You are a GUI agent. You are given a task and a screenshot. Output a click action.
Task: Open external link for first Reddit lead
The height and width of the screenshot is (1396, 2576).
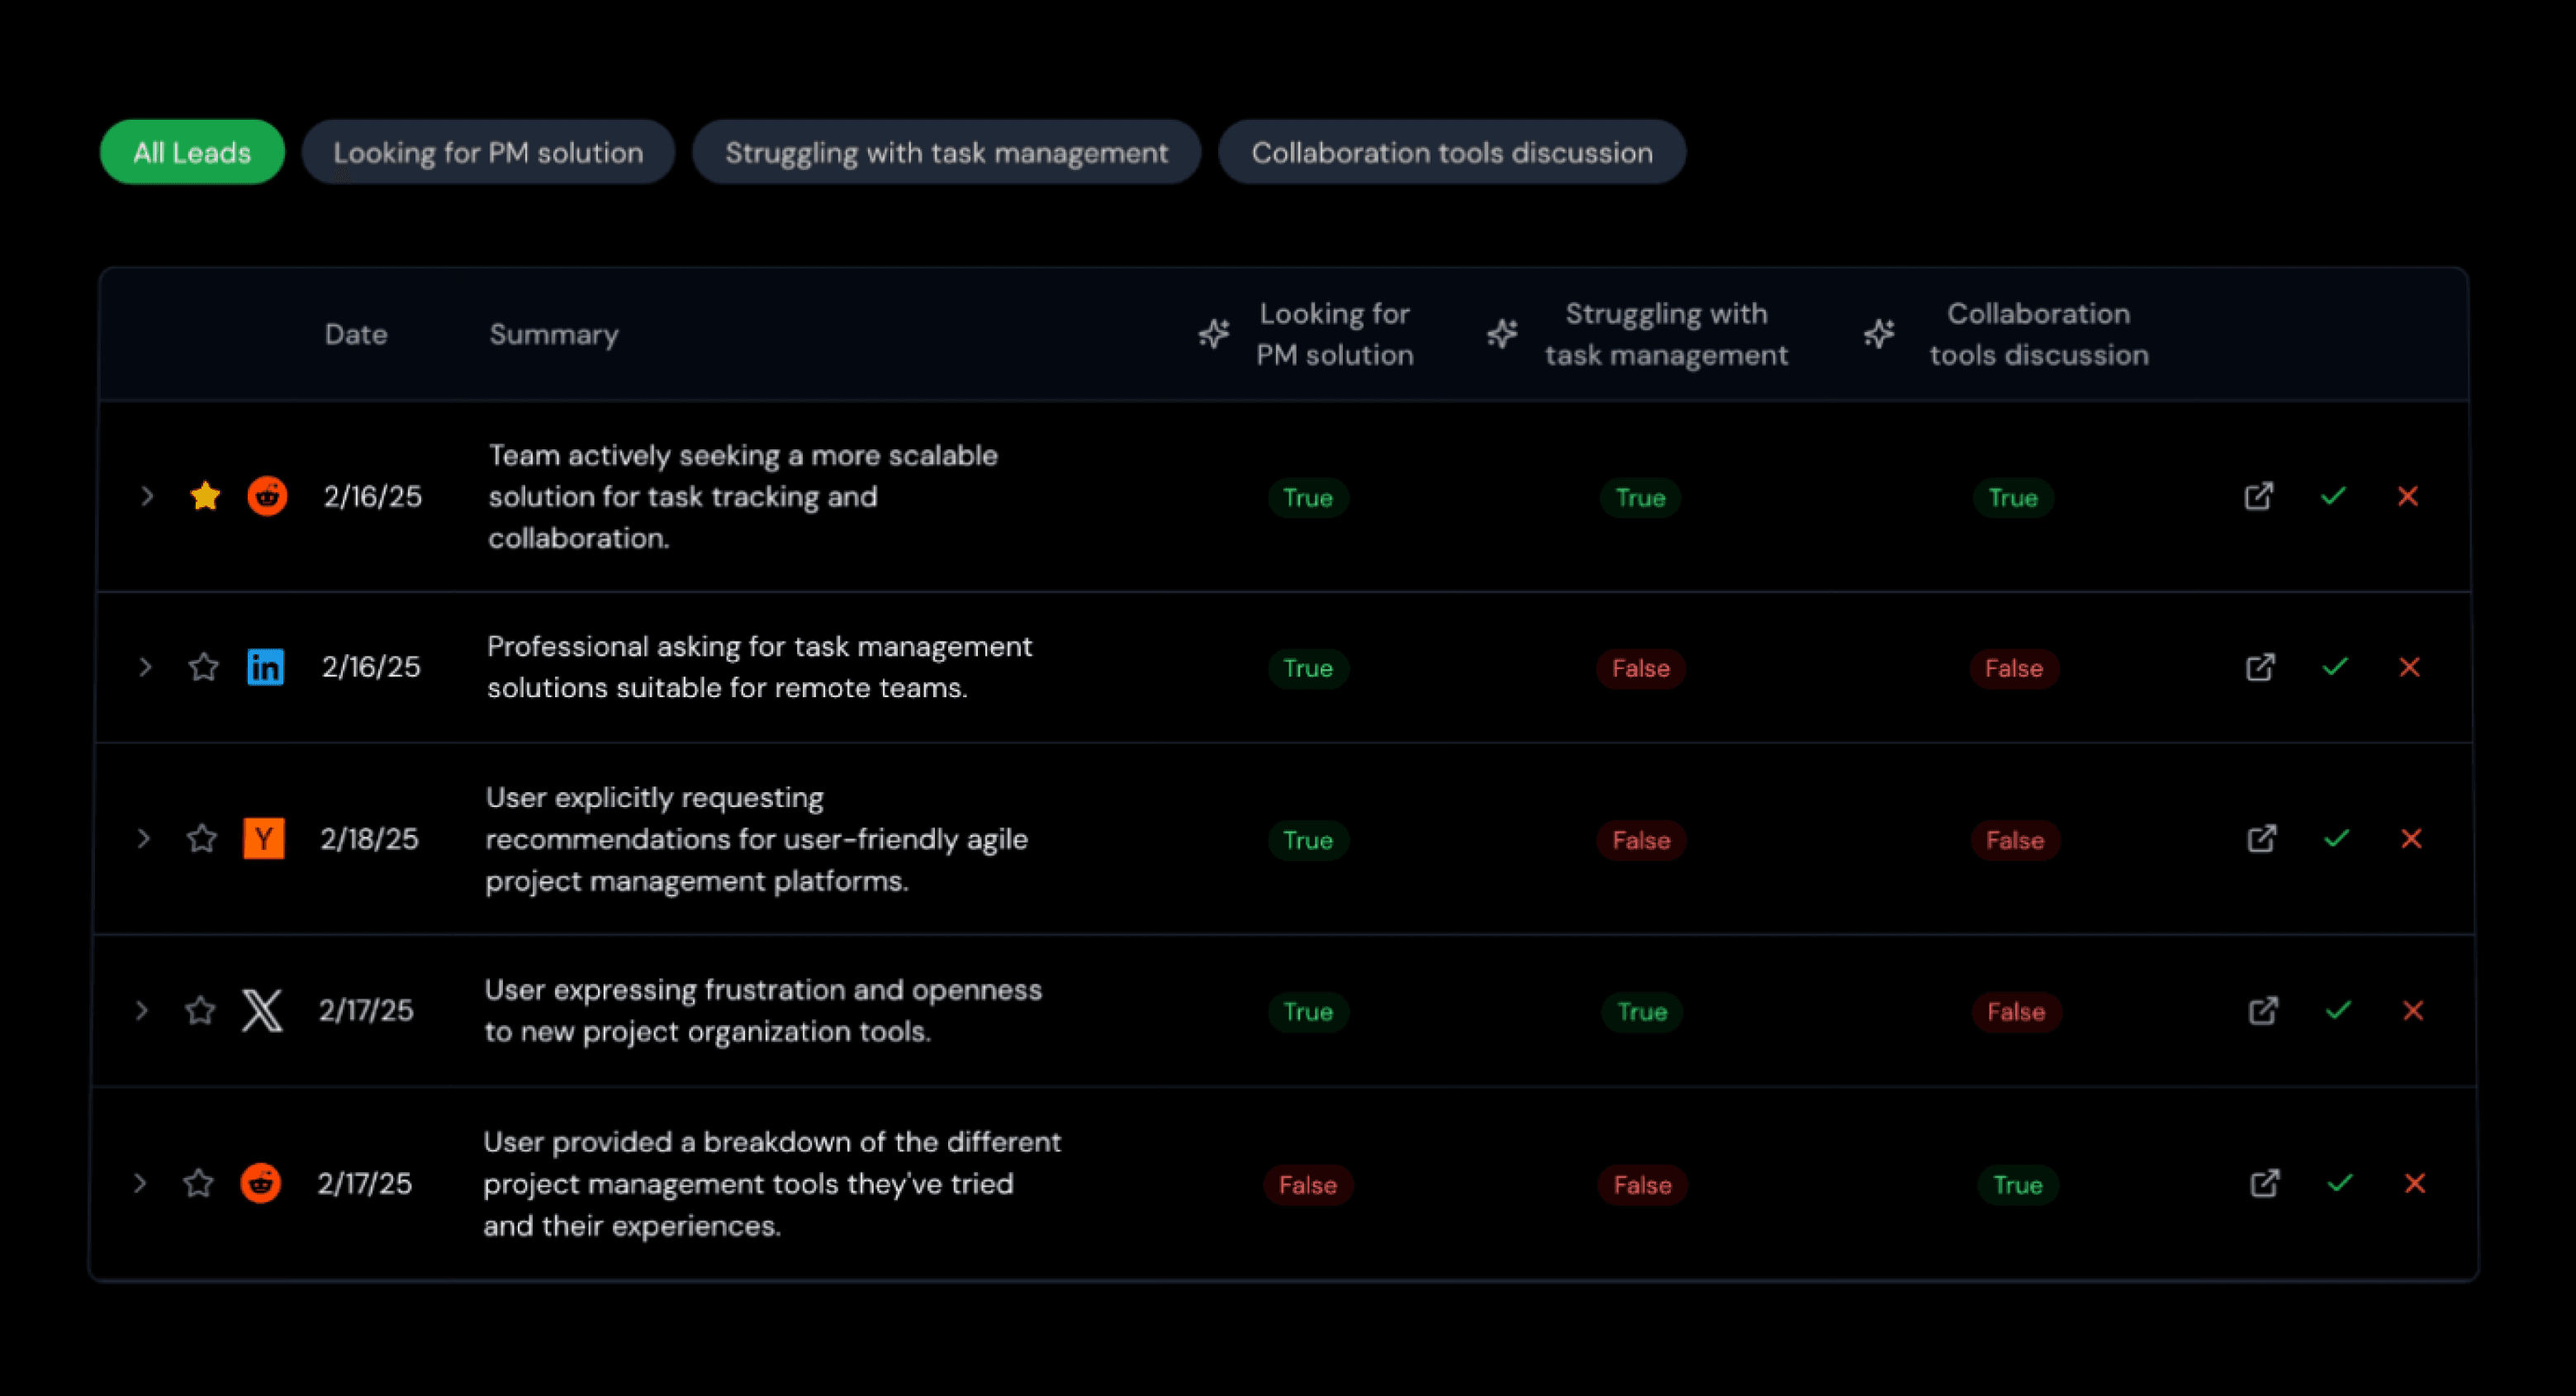coord(2258,496)
